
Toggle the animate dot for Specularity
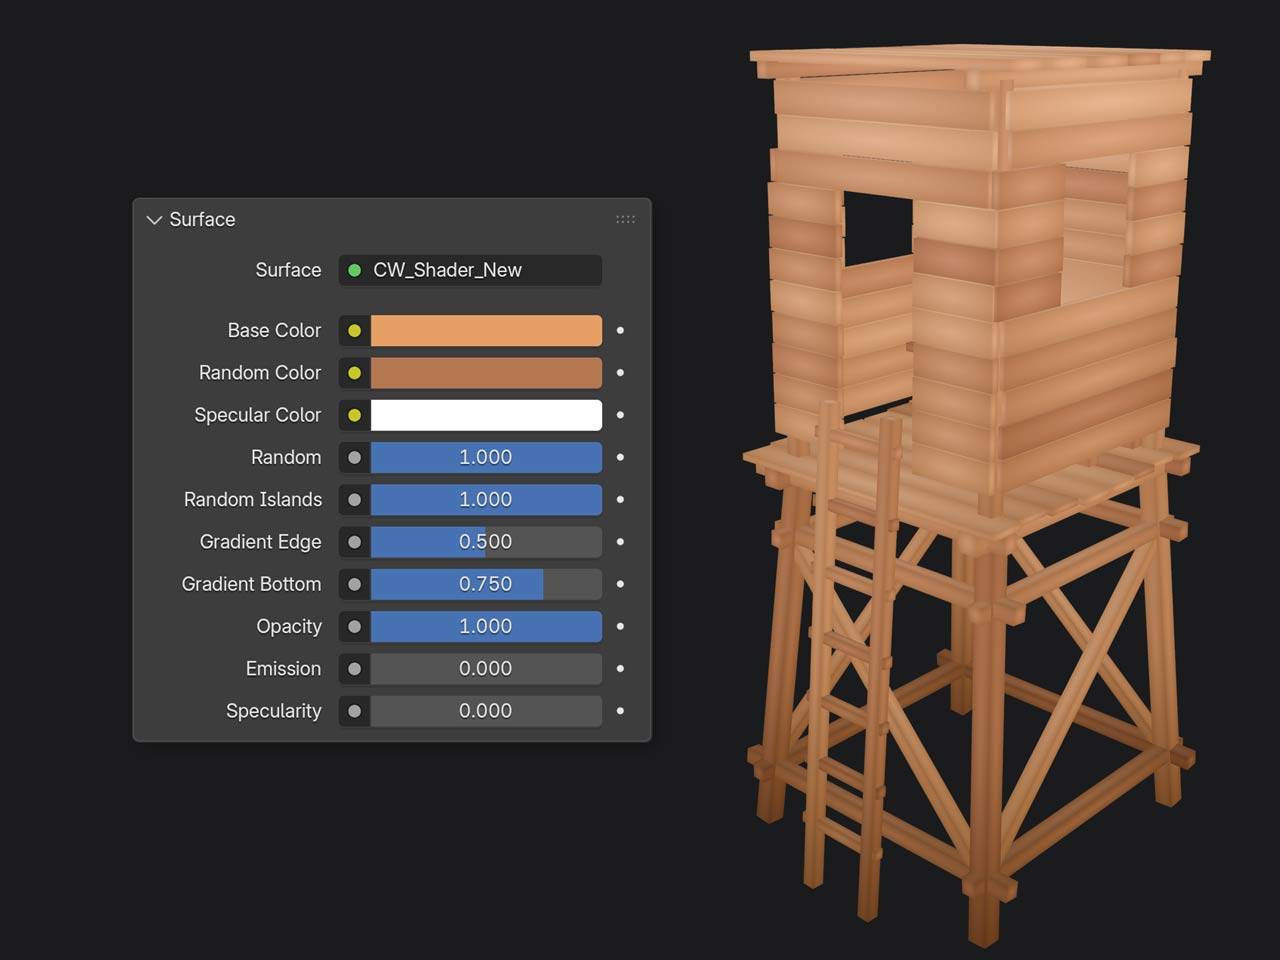620,711
